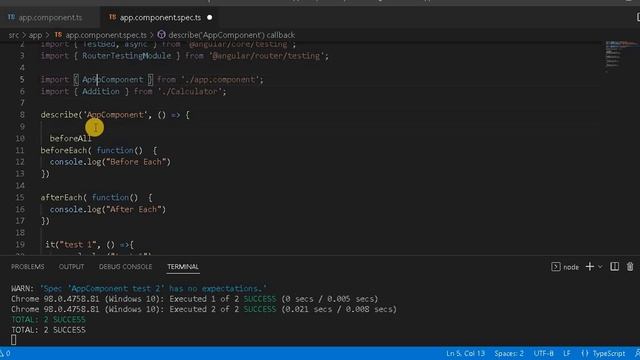Open the OUTPUT panel tab
The image size is (640, 360).
point(71,267)
